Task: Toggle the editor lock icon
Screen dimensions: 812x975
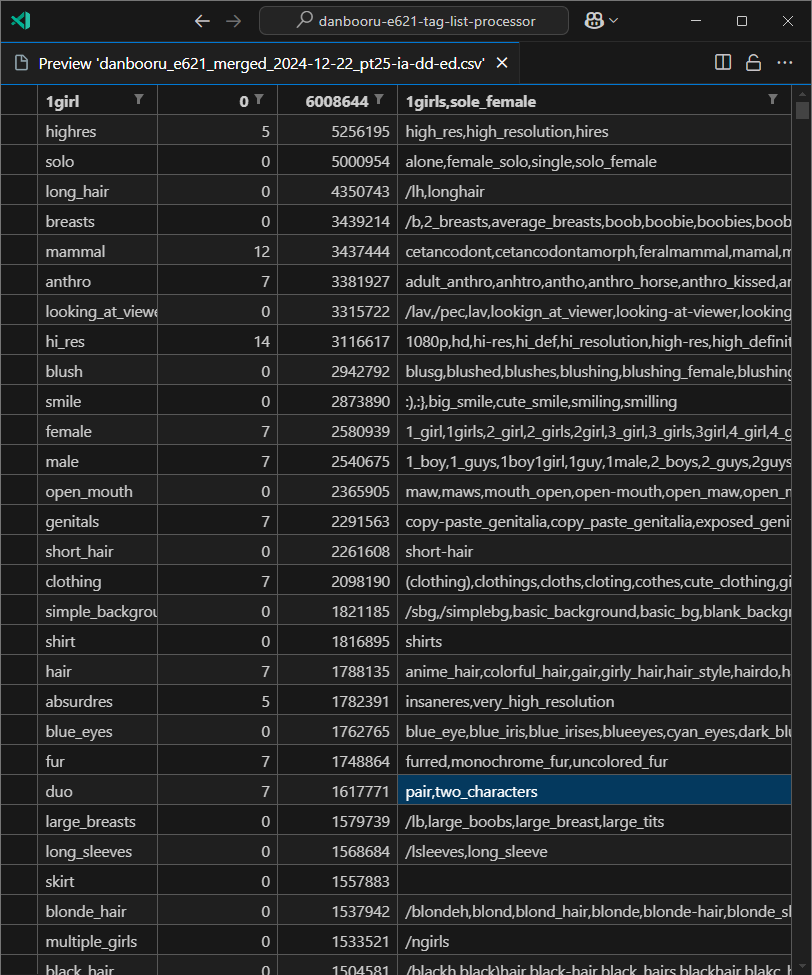Action: pyautogui.click(x=754, y=63)
